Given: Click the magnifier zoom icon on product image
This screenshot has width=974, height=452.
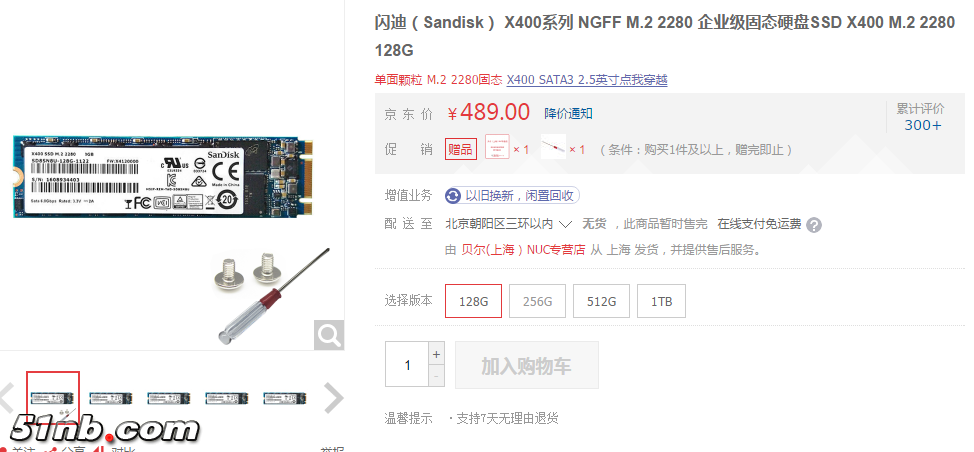Looking at the screenshot, I should pyautogui.click(x=329, y=335).
